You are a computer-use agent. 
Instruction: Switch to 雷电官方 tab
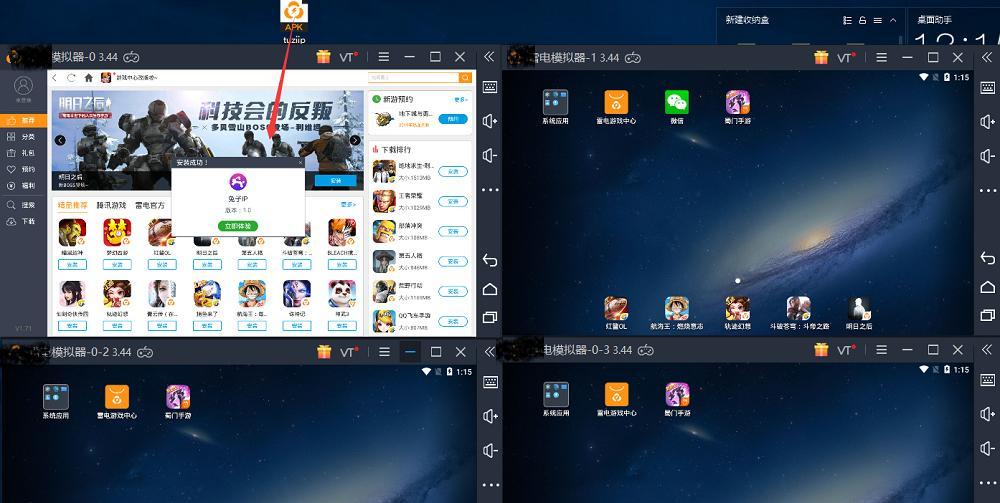click(x=150, y=205)
